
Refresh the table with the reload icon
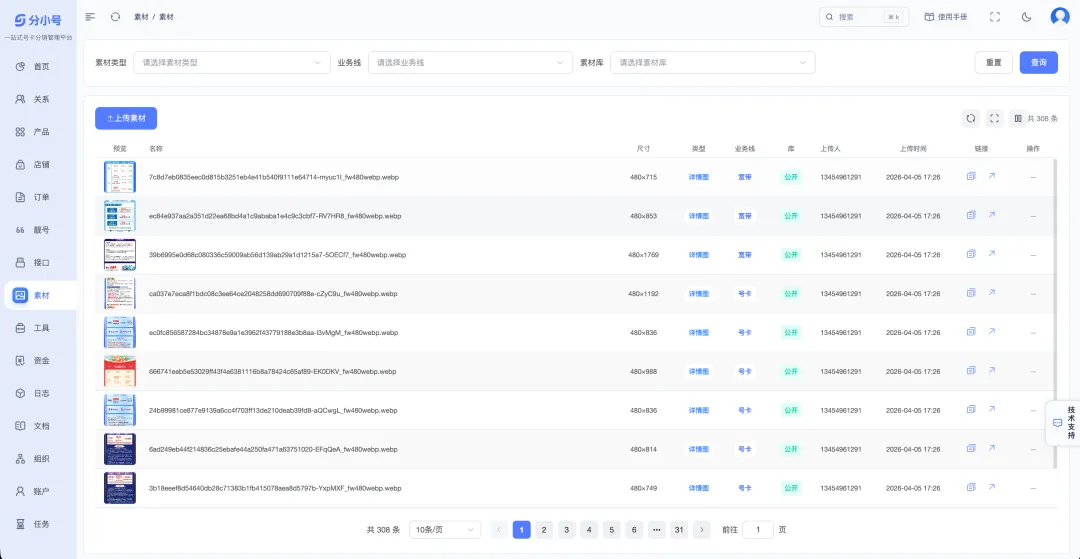pyautogui.click(x=970, y=118)
